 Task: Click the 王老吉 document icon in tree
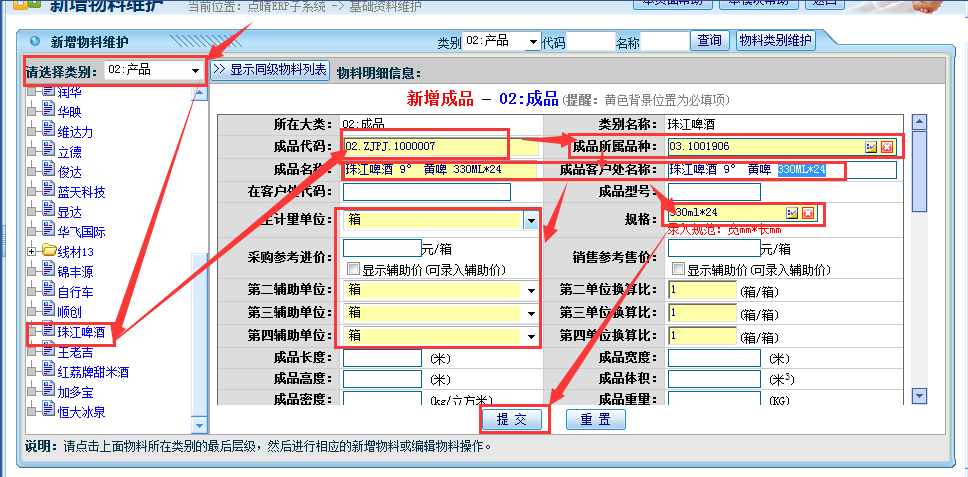point(47,351)
